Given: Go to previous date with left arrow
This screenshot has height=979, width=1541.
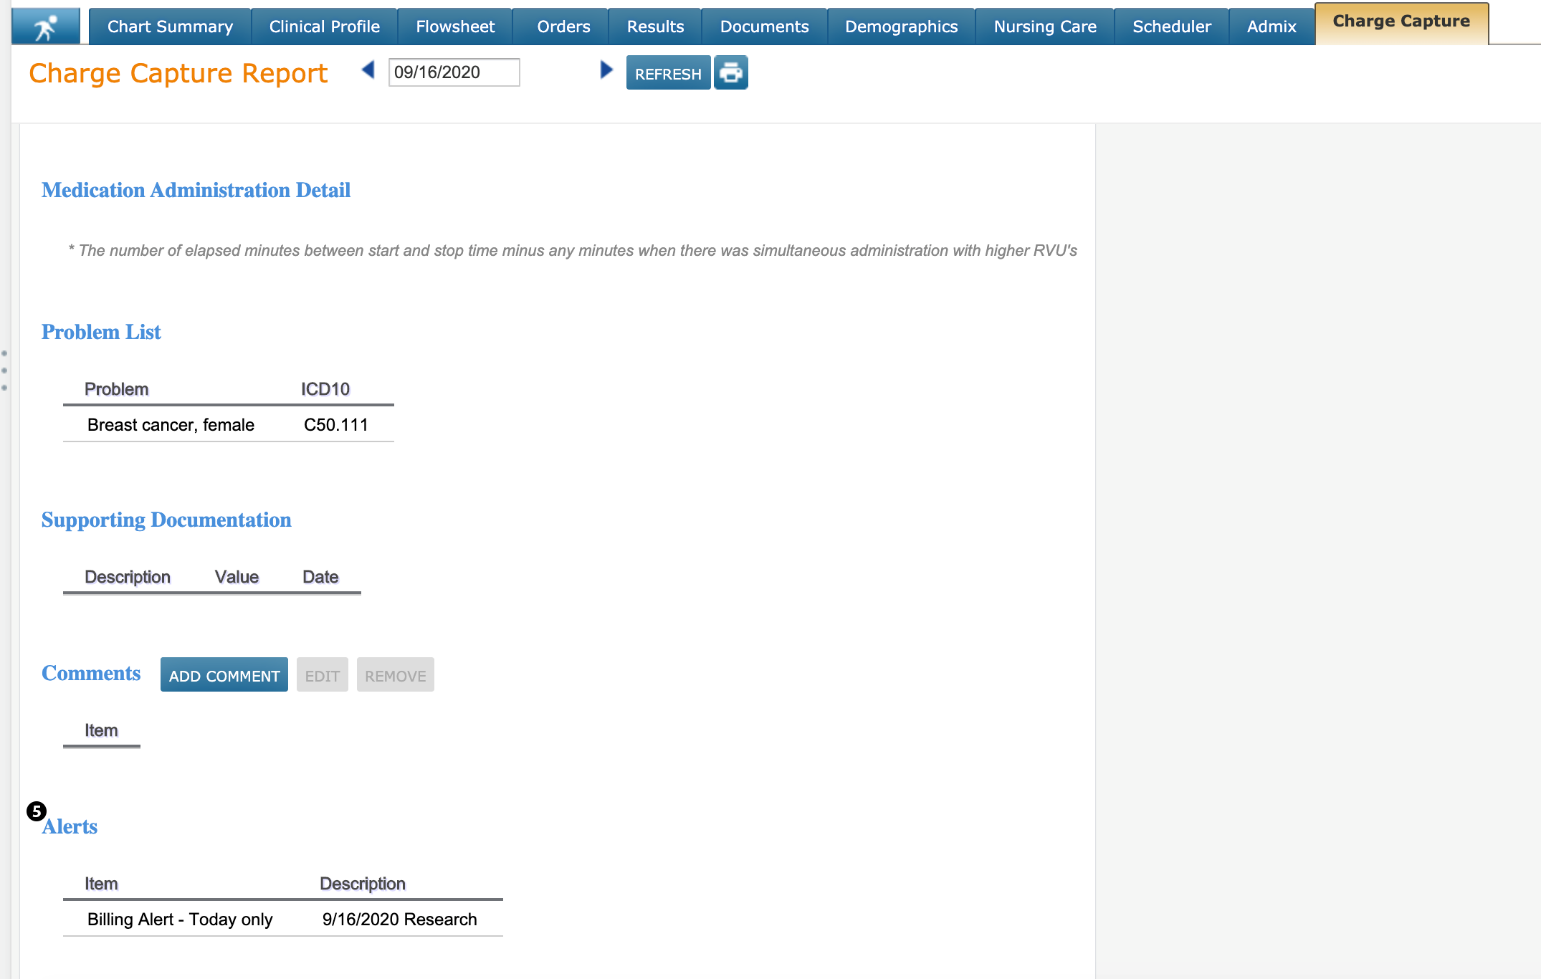Looking at the screenshot, I should coord(368,70).
